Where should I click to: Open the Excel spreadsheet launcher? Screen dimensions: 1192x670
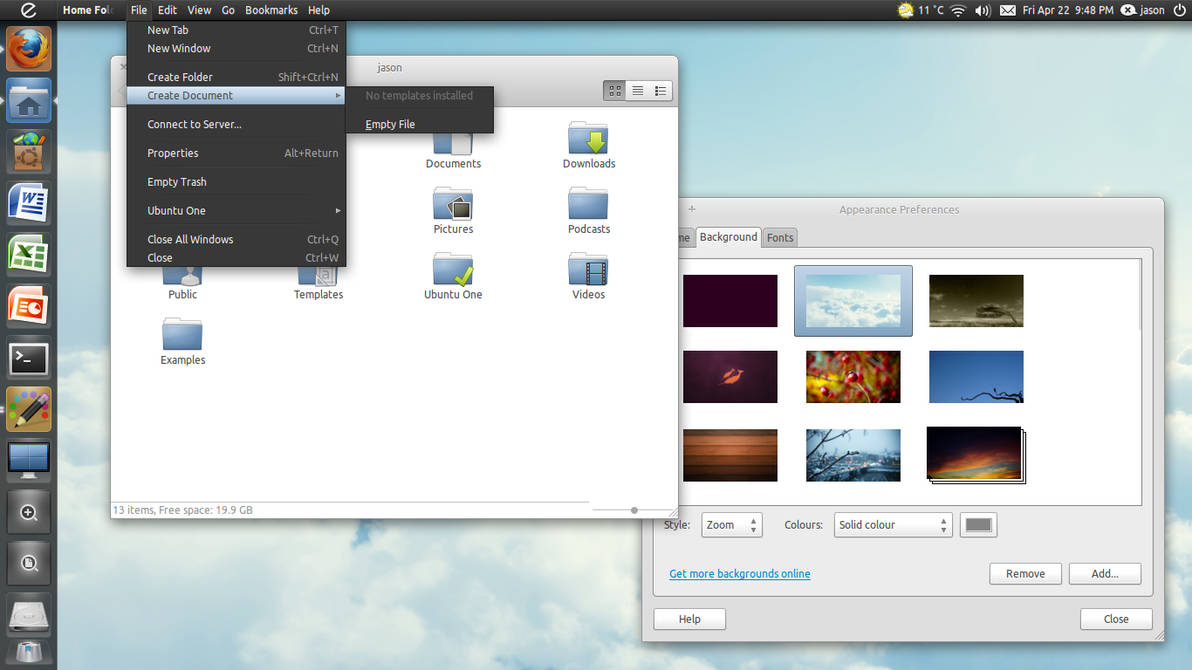click(x=29, y=255)
